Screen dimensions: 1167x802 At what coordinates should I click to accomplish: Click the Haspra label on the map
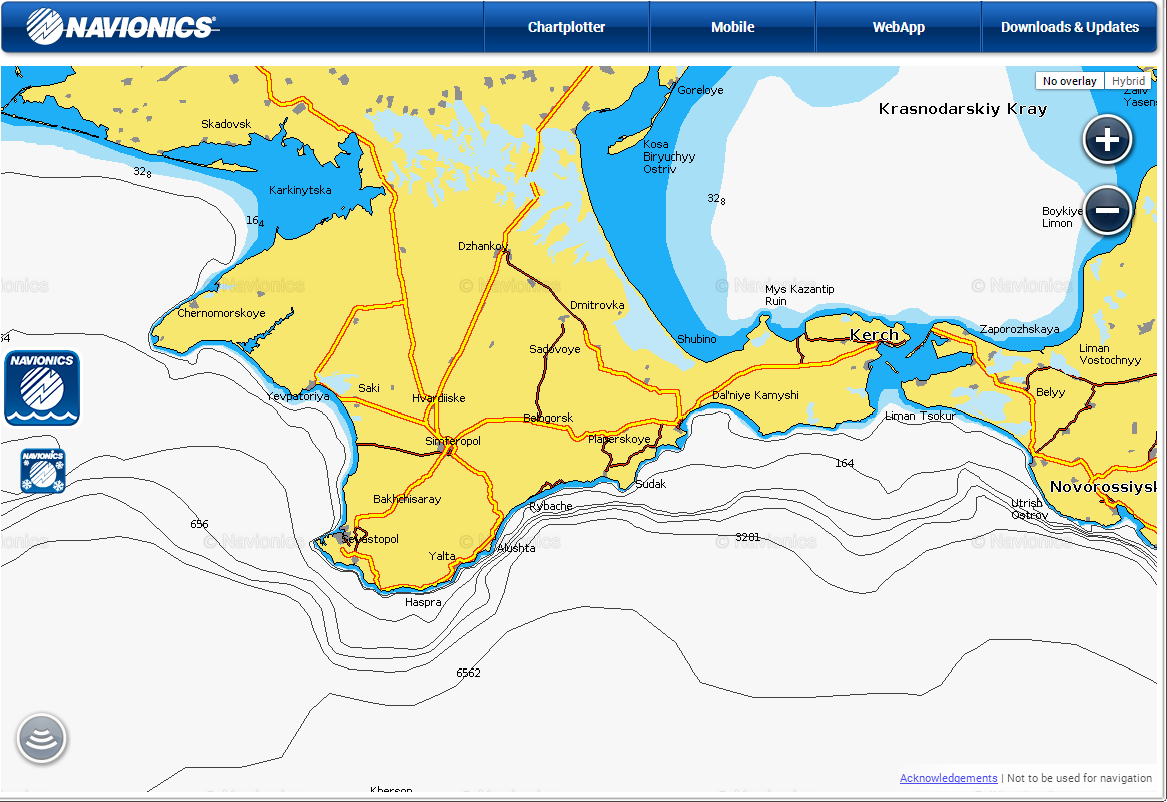tap(423, 603)
